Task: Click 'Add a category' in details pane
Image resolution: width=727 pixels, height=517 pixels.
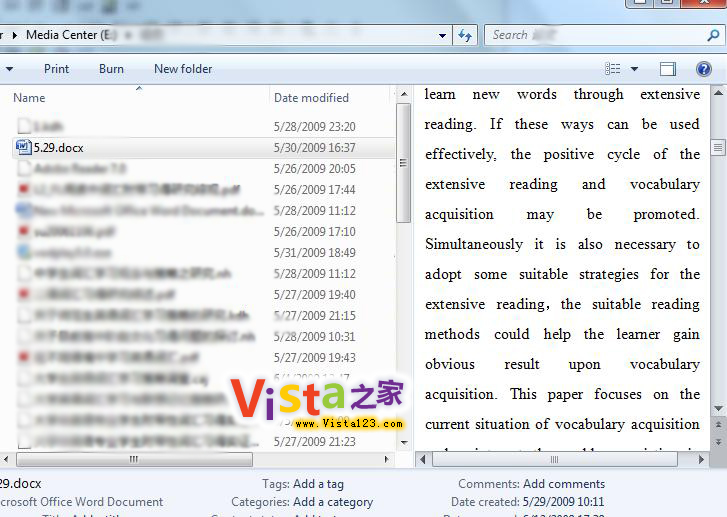Action: (x=333, y=502)
